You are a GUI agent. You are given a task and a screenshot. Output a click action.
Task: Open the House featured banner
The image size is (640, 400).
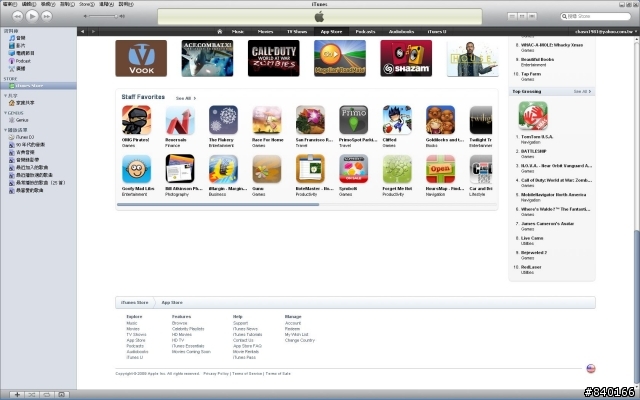[472, 58]
